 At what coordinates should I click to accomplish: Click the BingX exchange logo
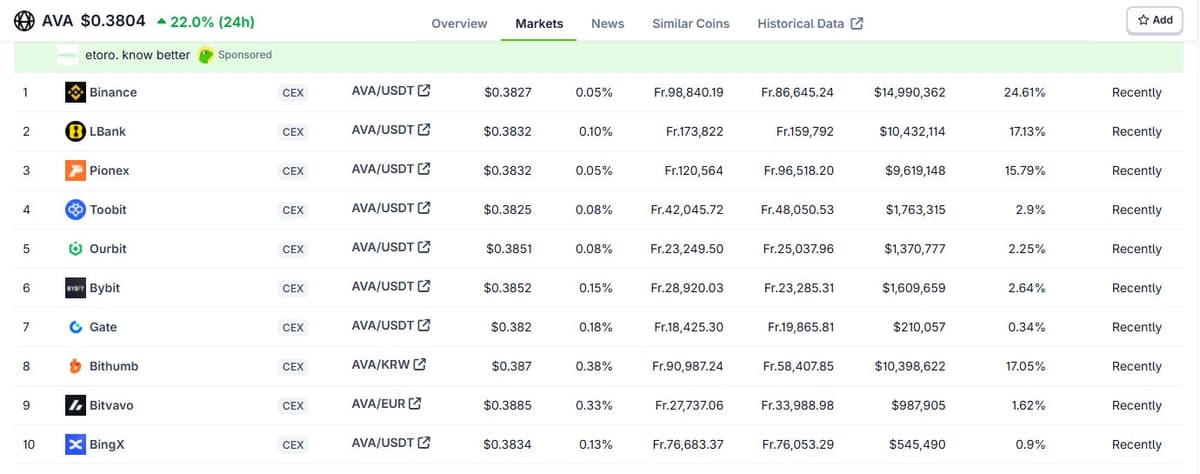[75, 444]
